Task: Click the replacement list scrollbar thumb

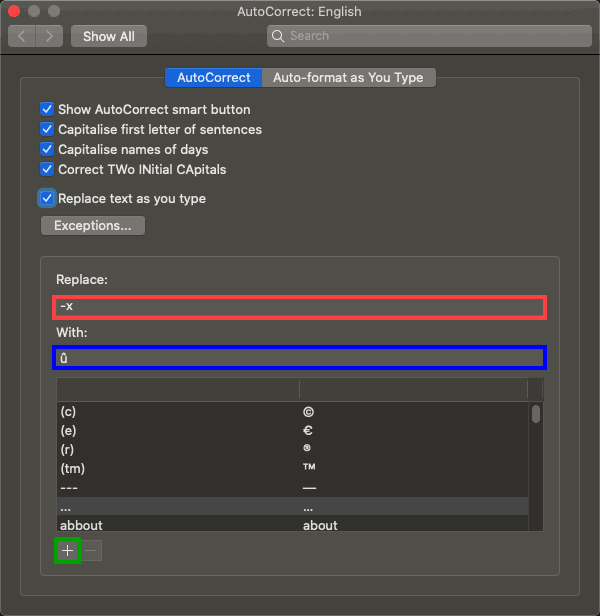Action: point(536,414)
